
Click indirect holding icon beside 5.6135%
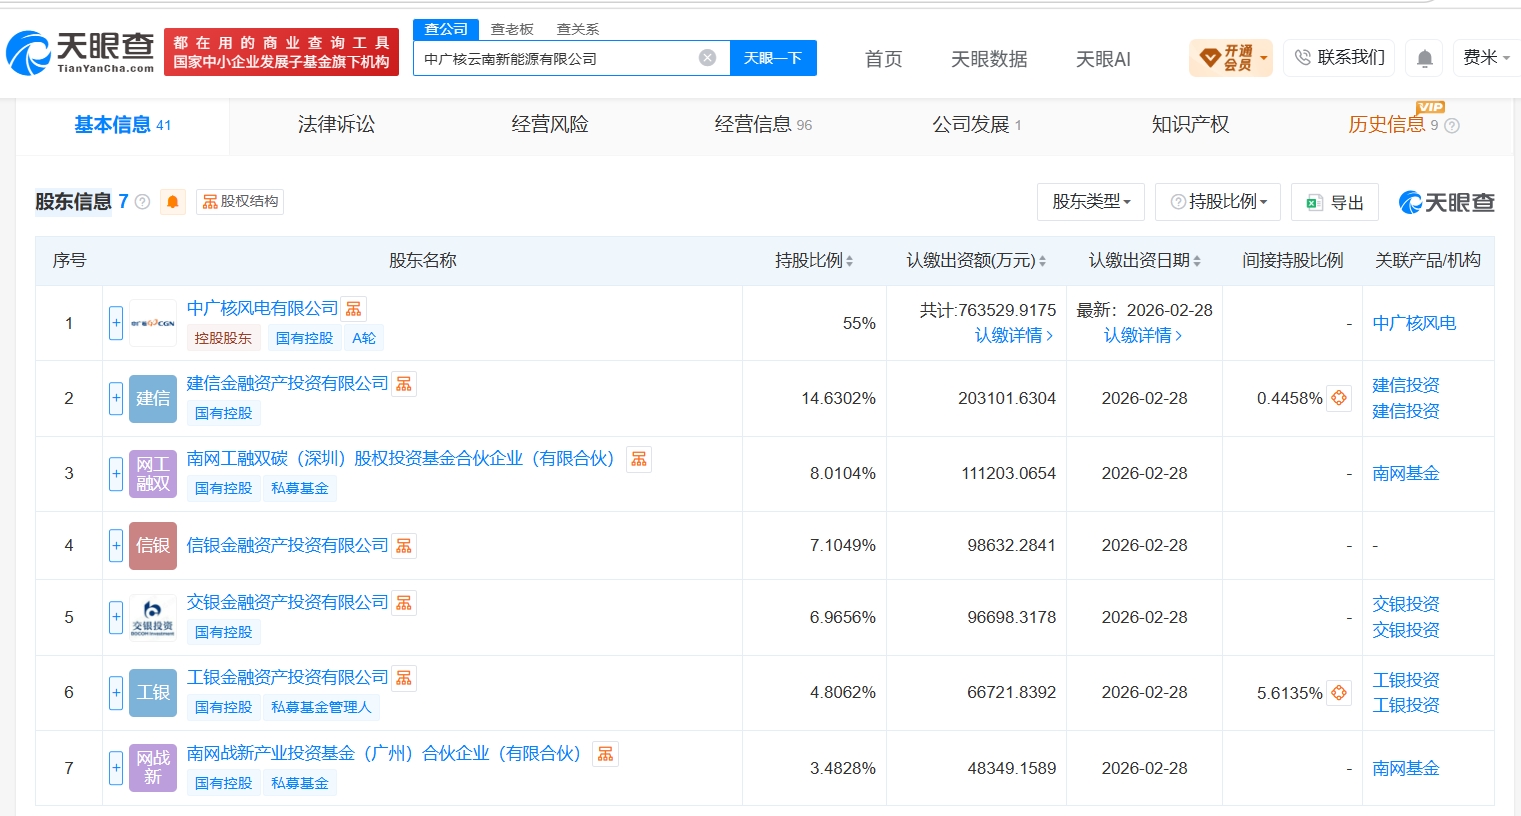1339,692
